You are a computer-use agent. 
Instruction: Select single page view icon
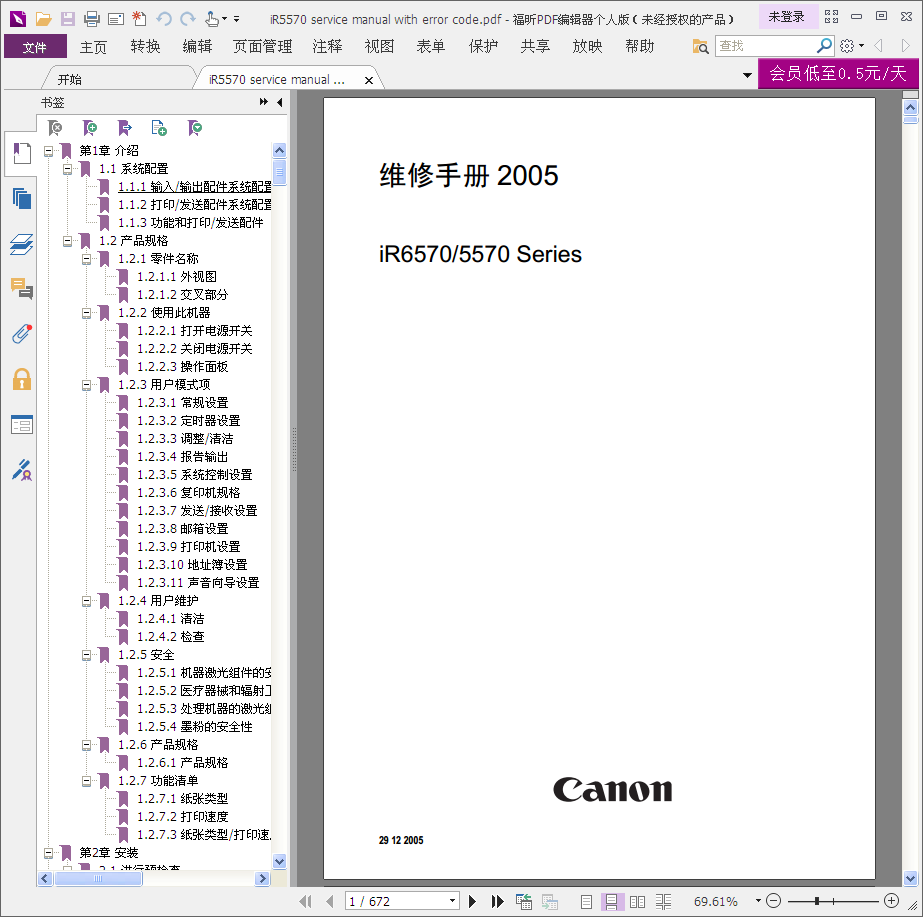(586, 901)
